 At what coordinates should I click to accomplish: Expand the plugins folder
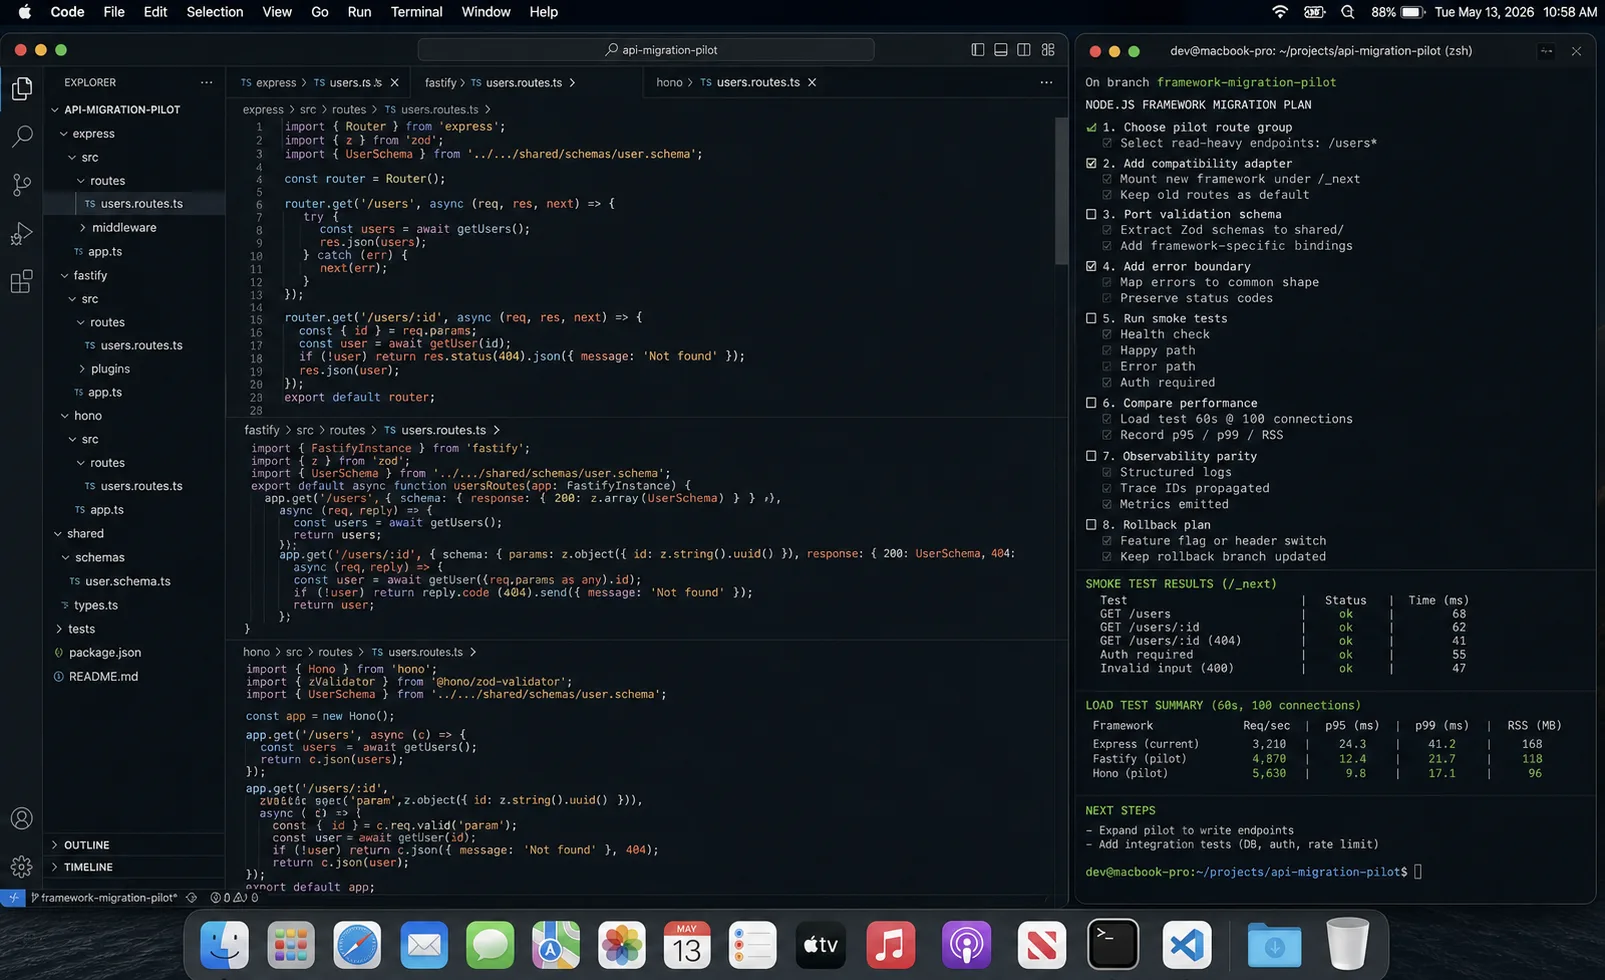82,369
